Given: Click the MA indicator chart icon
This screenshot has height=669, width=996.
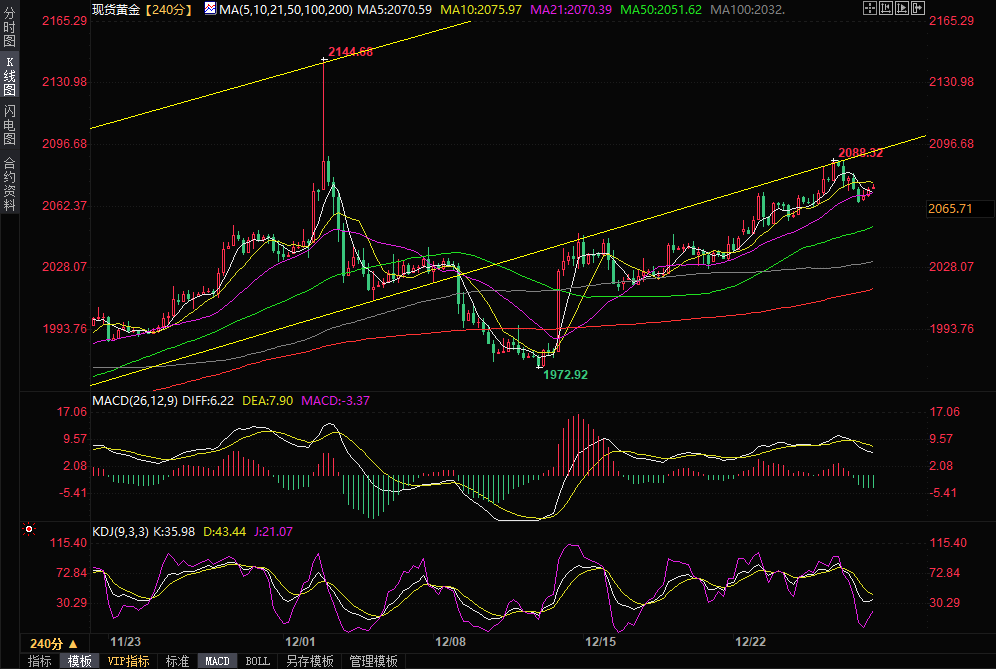Looking at the screenshot, I should click(209, 8).
